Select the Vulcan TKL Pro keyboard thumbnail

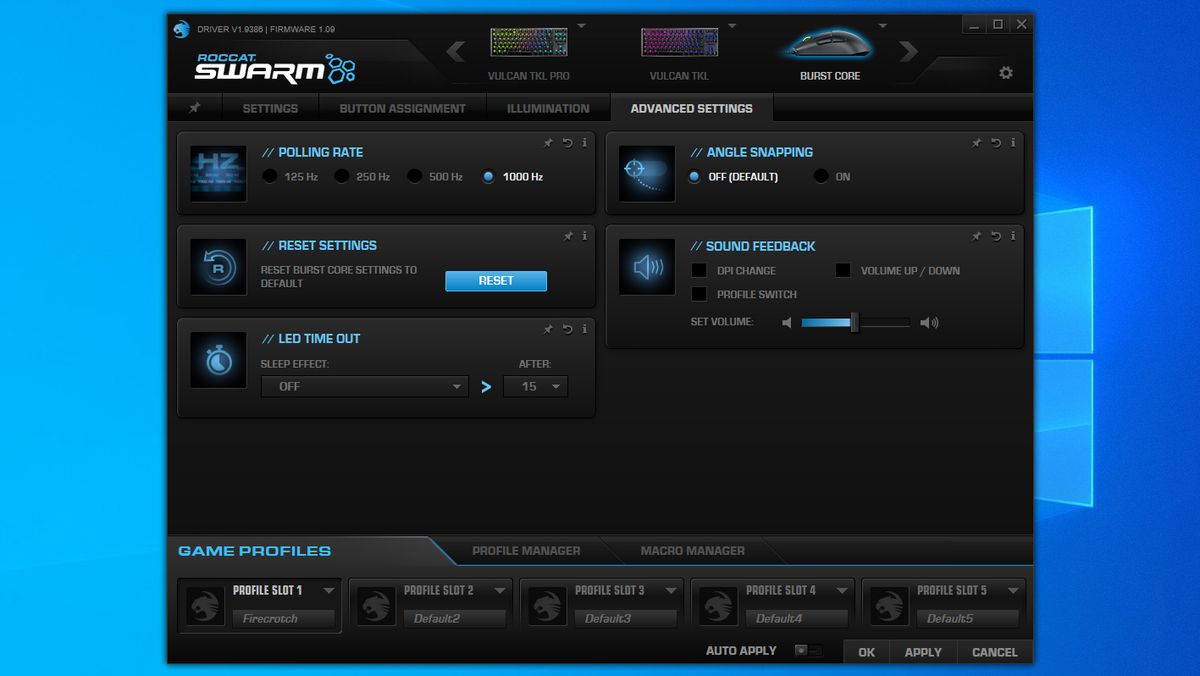pos(529,42)
